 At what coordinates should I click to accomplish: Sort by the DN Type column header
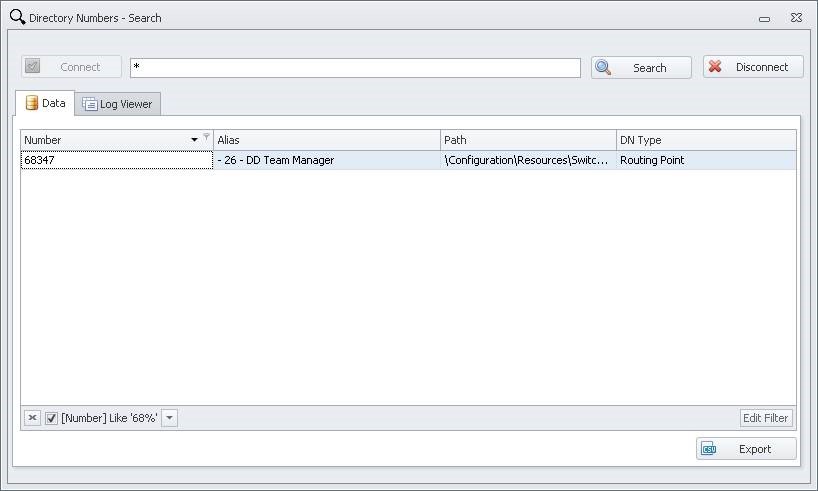(x=706, y=140)
